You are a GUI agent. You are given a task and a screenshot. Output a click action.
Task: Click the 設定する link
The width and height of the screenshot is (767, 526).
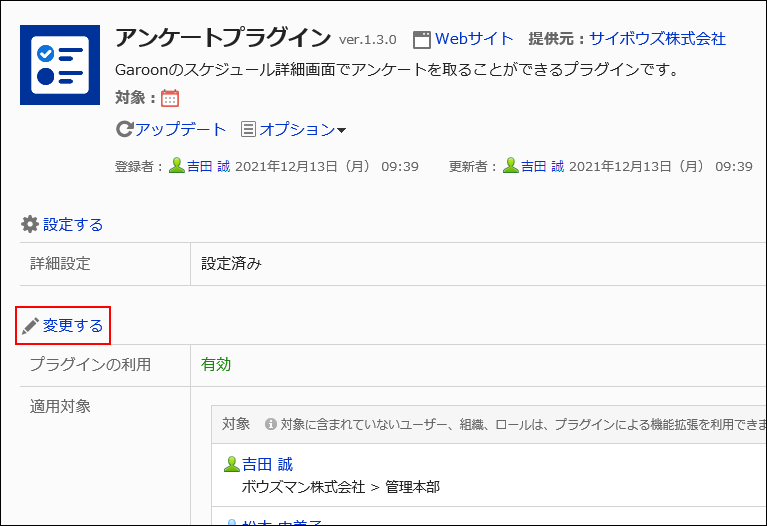(x=73, y=225)
